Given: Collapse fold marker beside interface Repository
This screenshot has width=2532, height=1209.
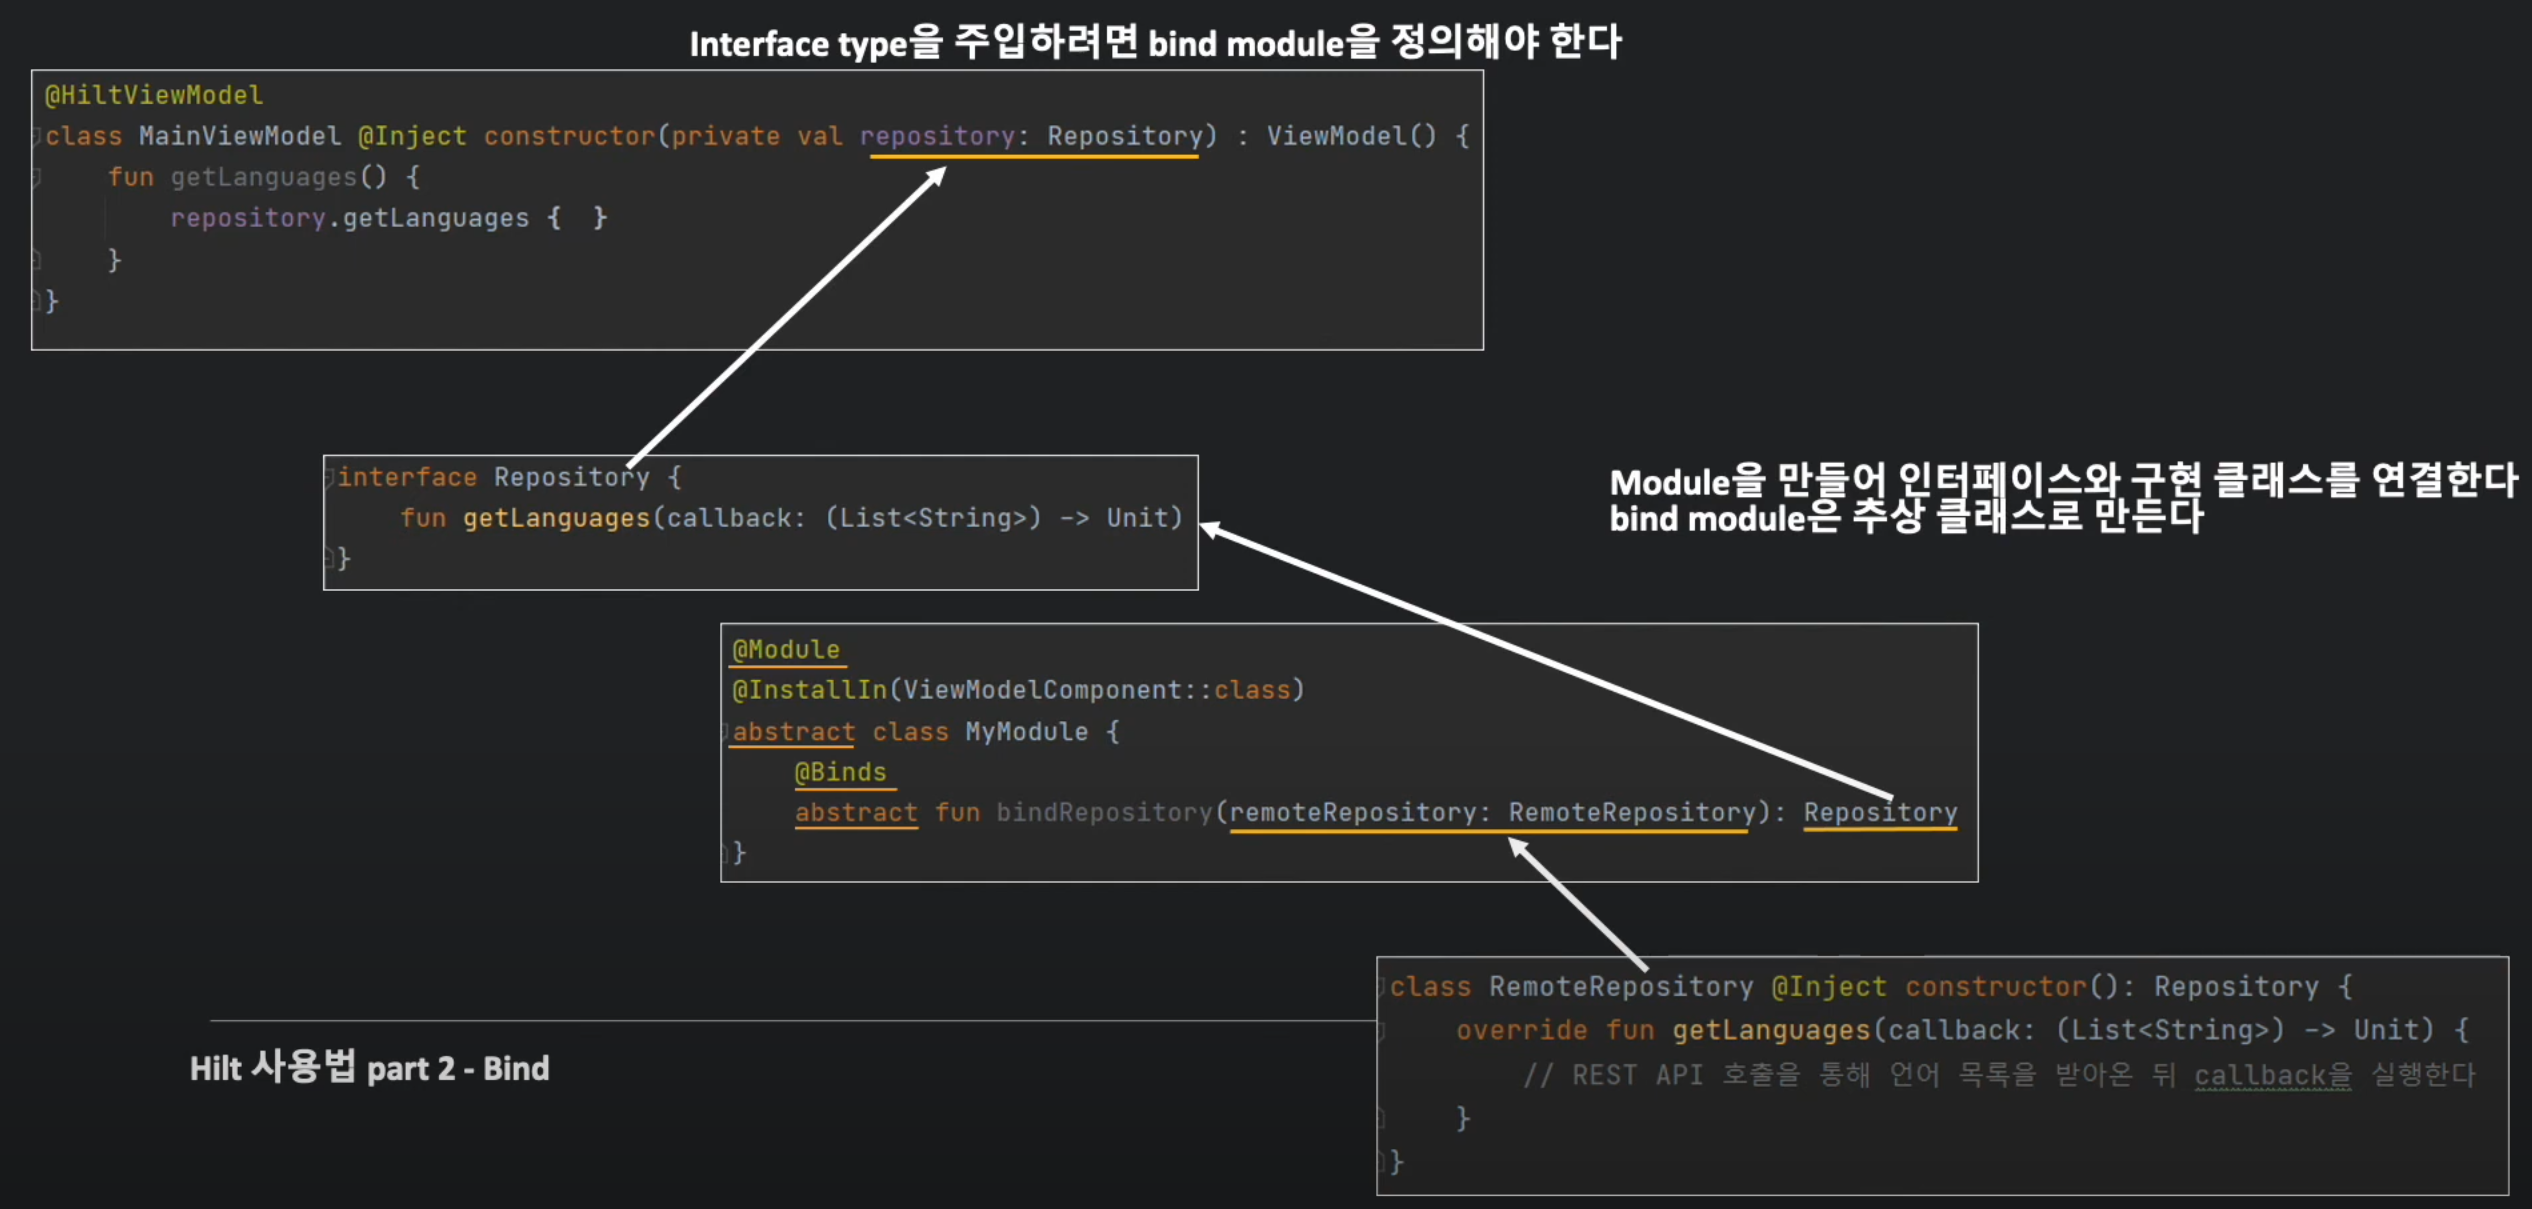Looking at the screenshot, I should point(329,477).
